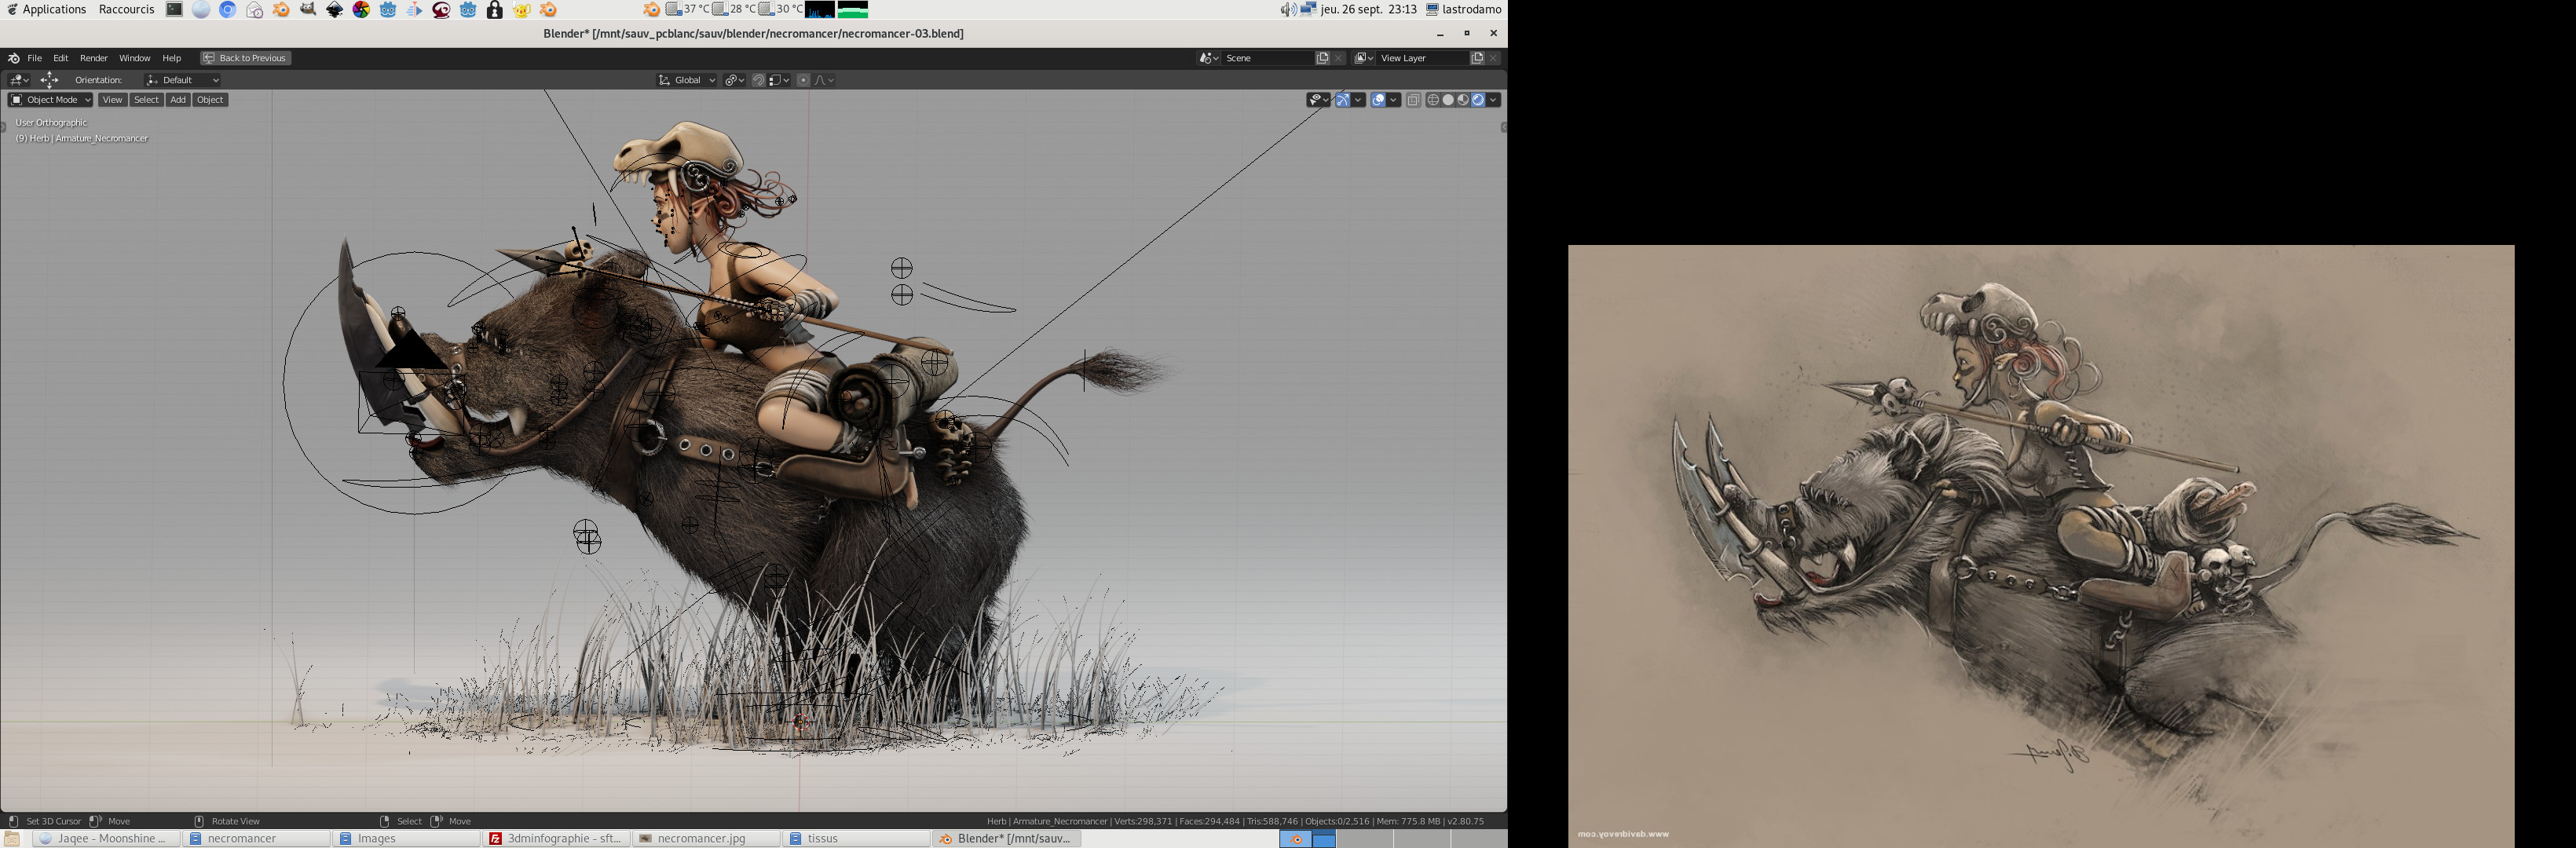Switch to tissus taskbar window
This screenshot has width=2576, height=848.
pos(857,839)
